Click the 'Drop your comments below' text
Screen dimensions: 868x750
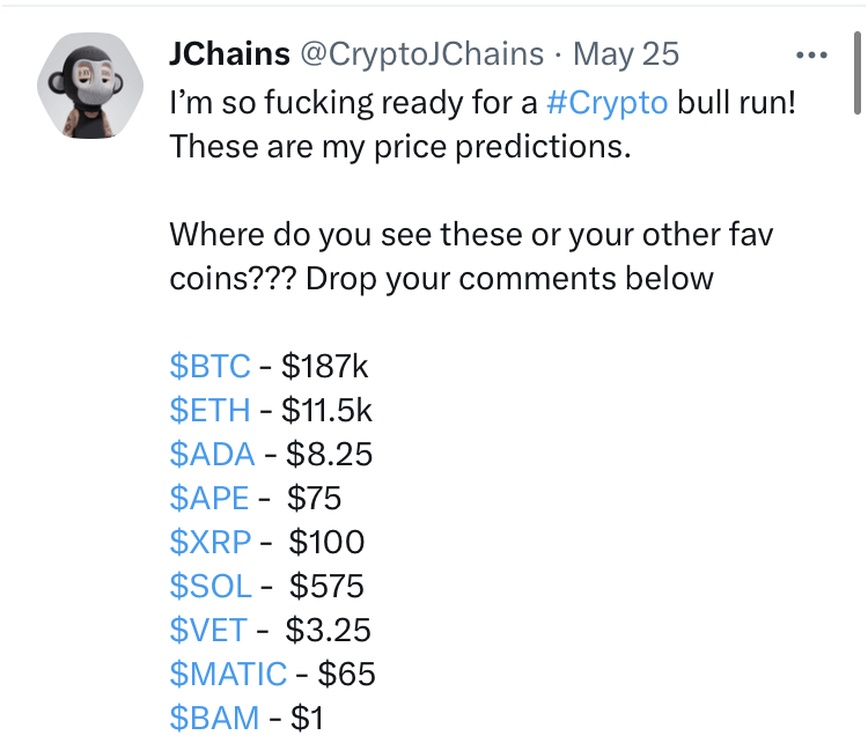coord(509,278)
